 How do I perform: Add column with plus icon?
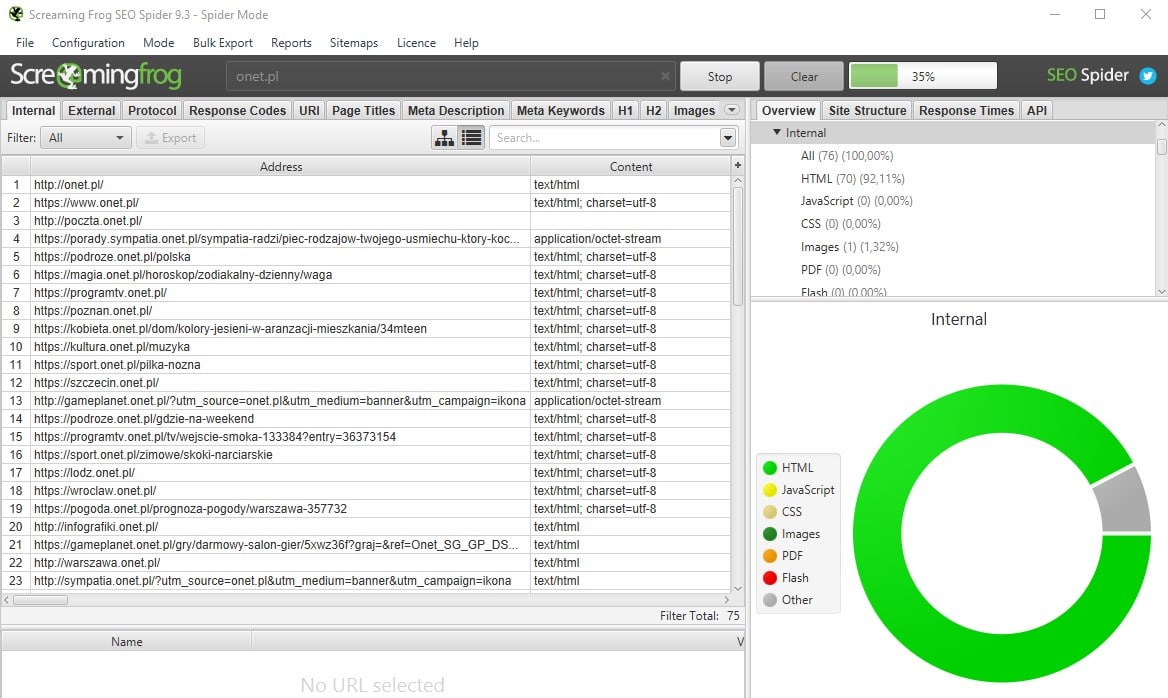click(x=737, y=165)
